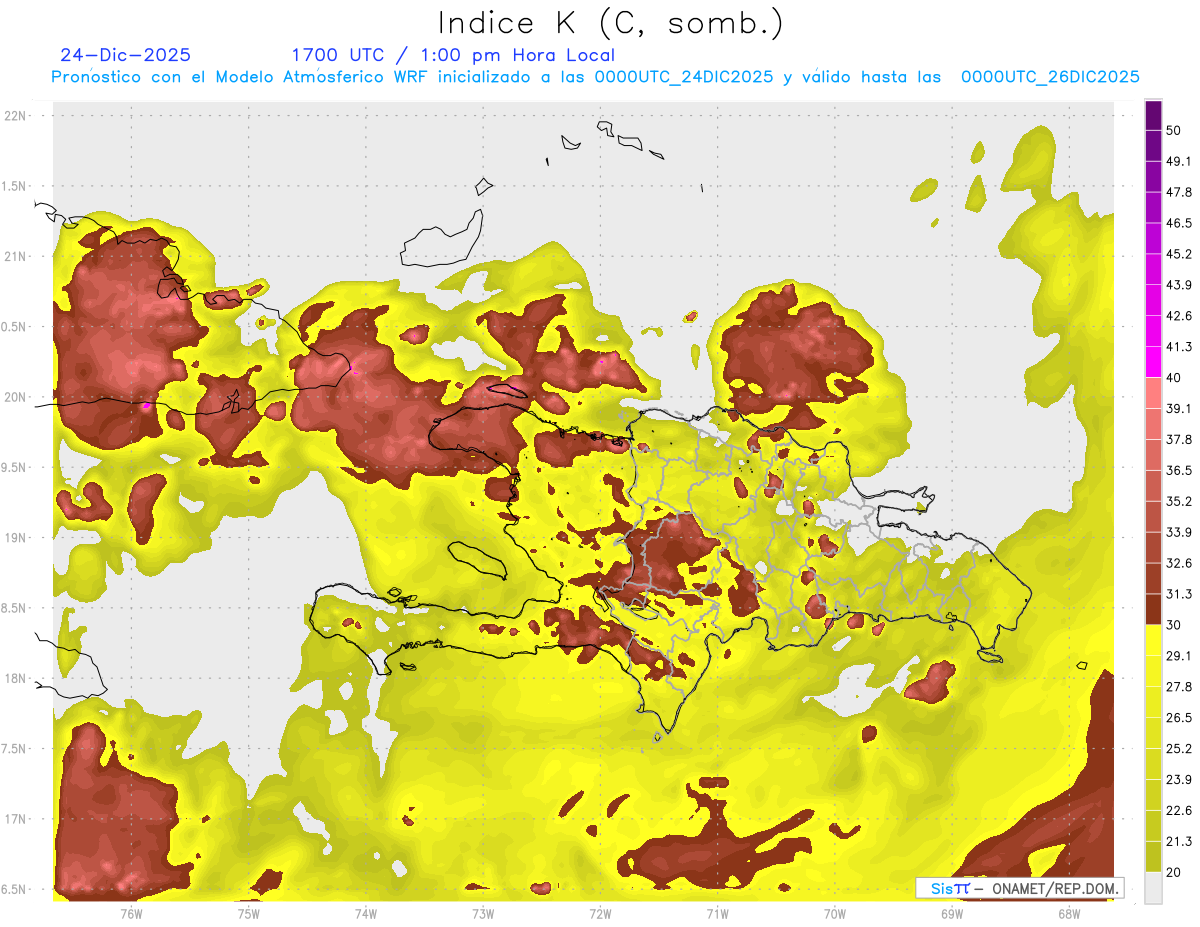The width and height of the screenshot is (1200, 927).
Task: Select the '36.5' scale value
Action: coord(1179,470)
